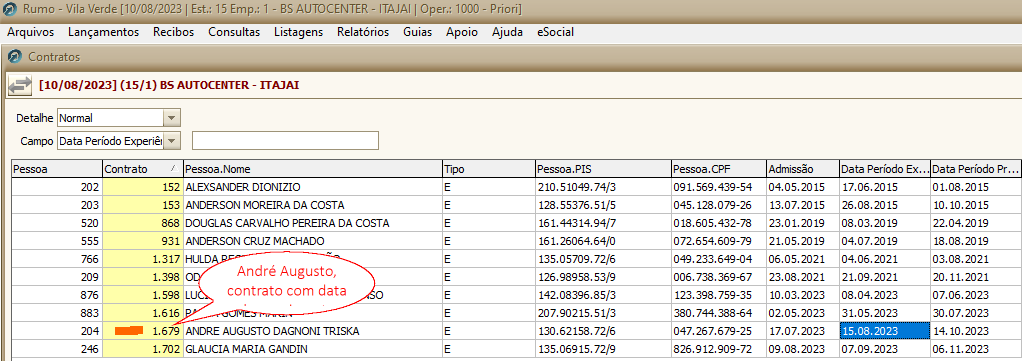Open the Listagens menu
1022x361 pixels.
click(x=299, y=32)
